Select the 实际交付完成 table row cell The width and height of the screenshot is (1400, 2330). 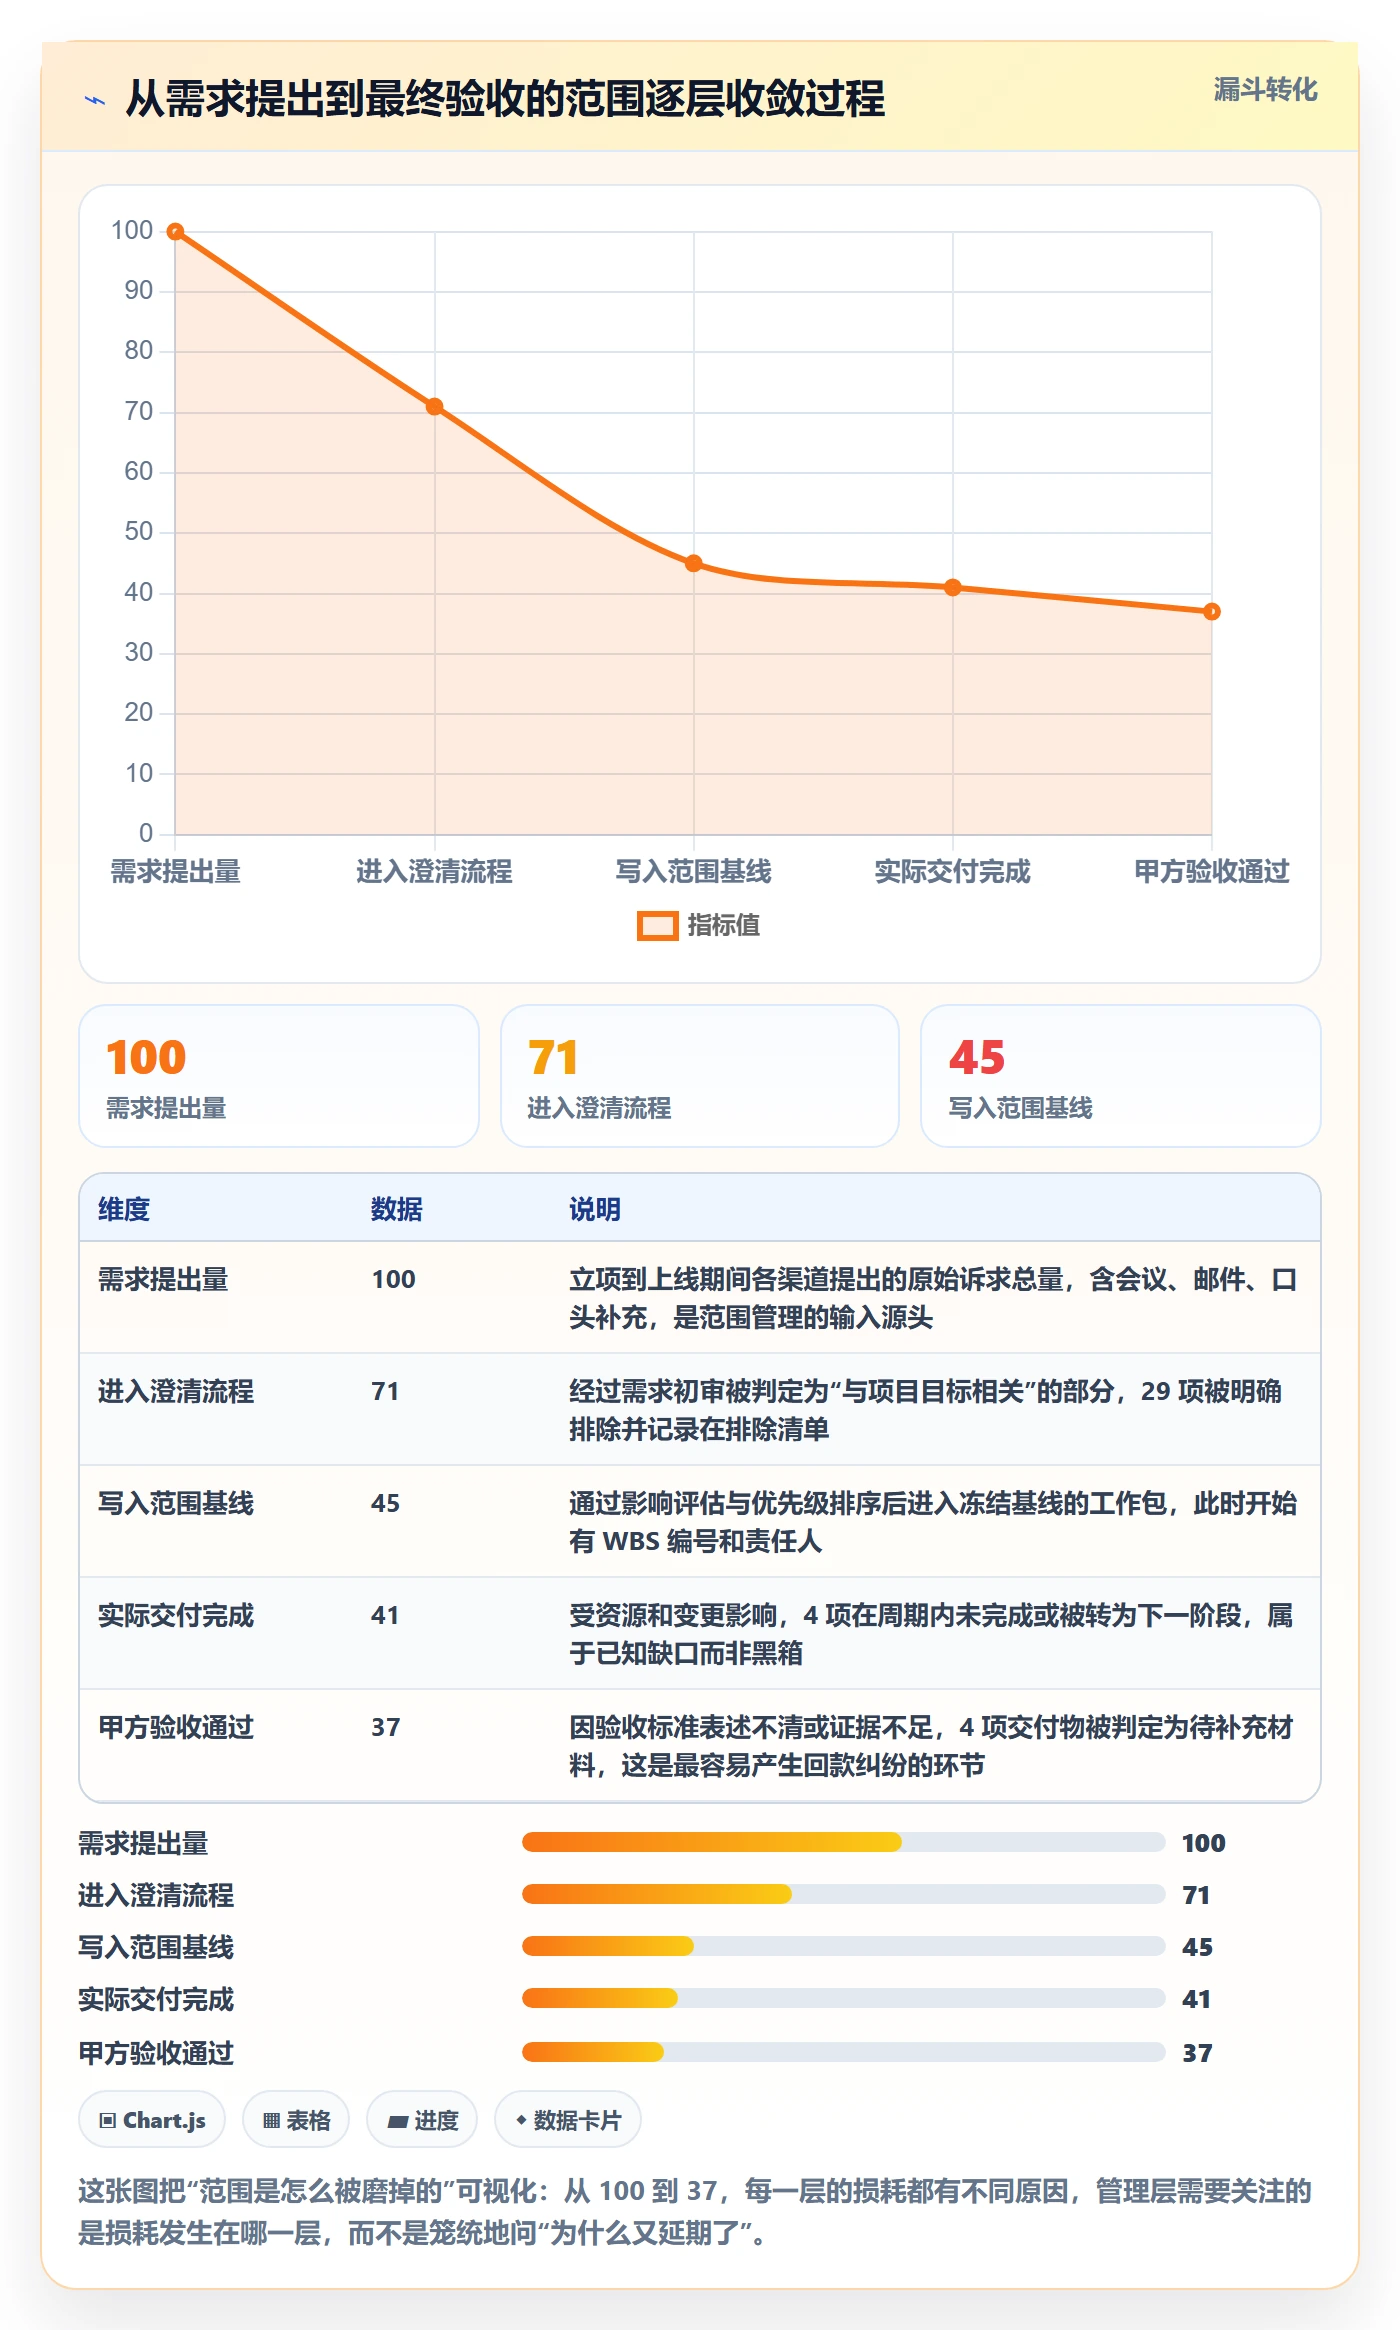tap(176, 1616)
